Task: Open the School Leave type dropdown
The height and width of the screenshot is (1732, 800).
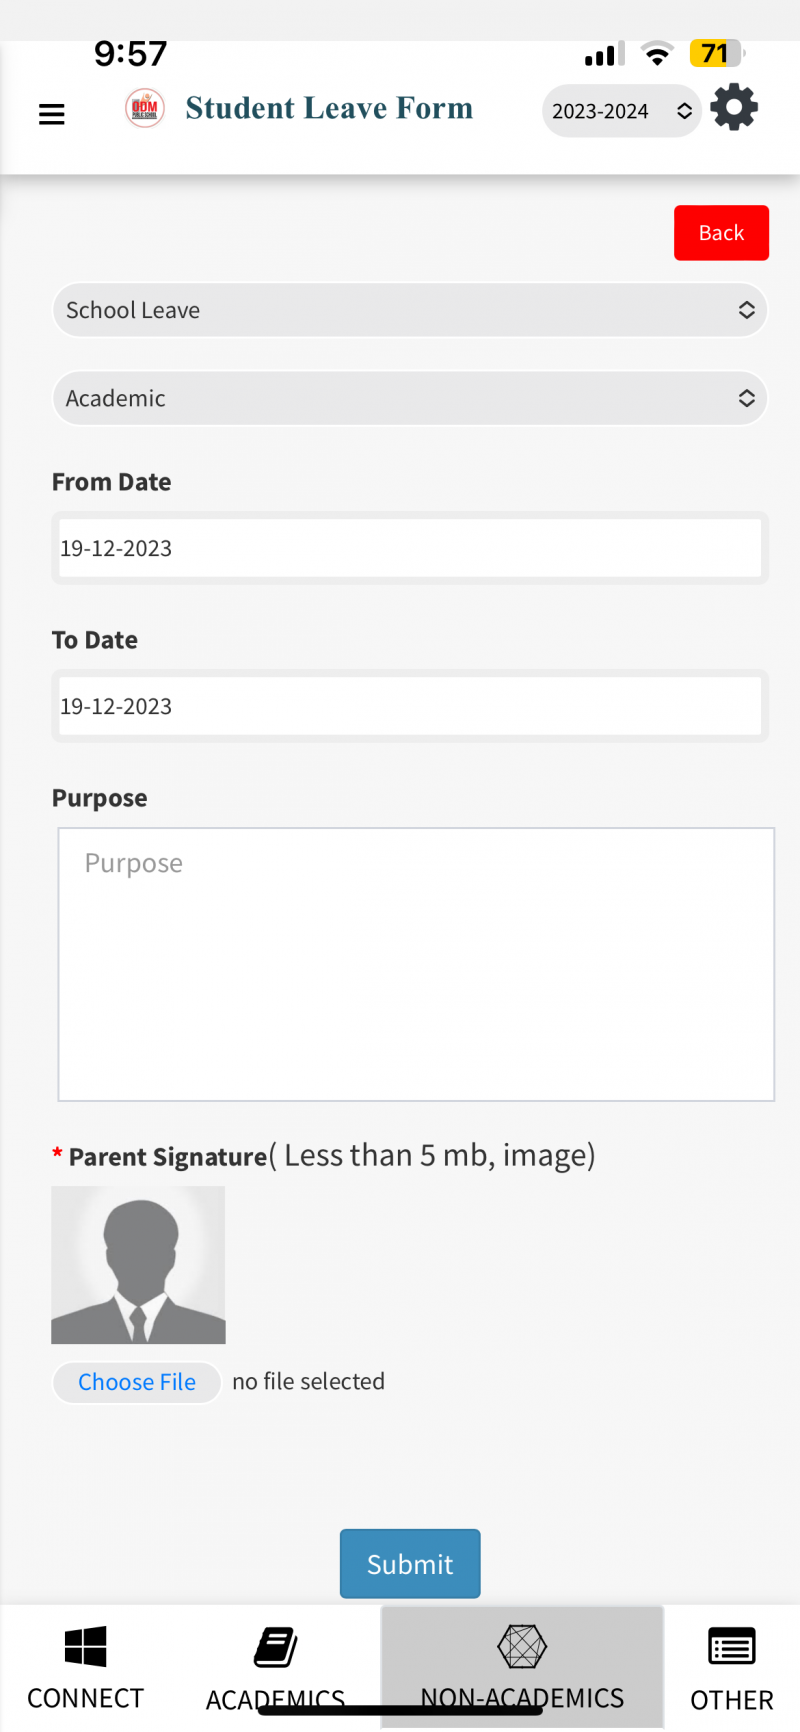Action: [409, 310]
